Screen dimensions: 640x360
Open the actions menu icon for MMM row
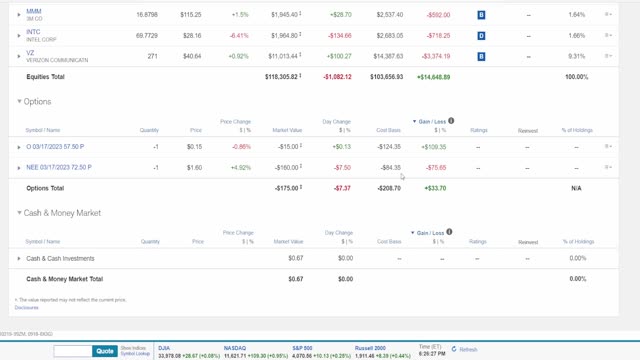pyautogui.click(x=608, y=14)
